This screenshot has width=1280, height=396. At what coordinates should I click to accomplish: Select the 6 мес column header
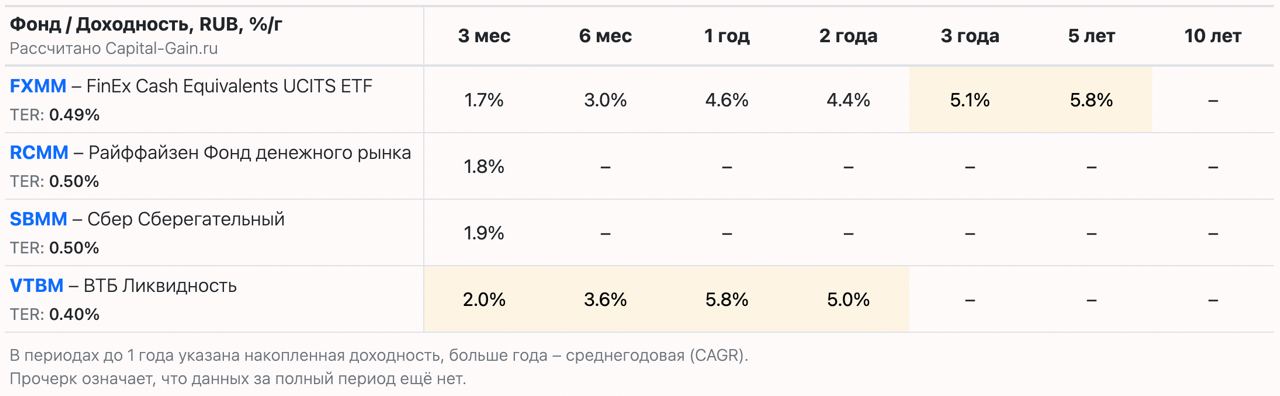click(x=605, y=36)
